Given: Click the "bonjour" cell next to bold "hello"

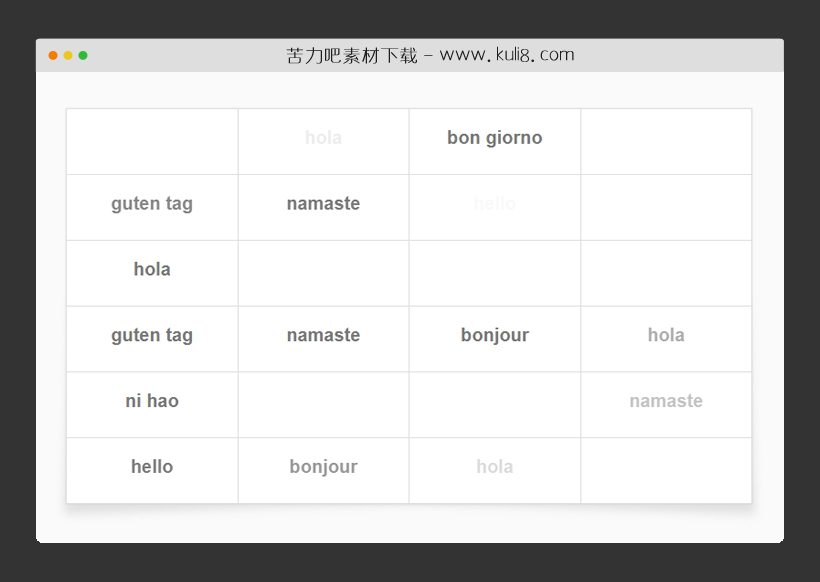Looking at the screenshot, I should click(x=323, y=467).
